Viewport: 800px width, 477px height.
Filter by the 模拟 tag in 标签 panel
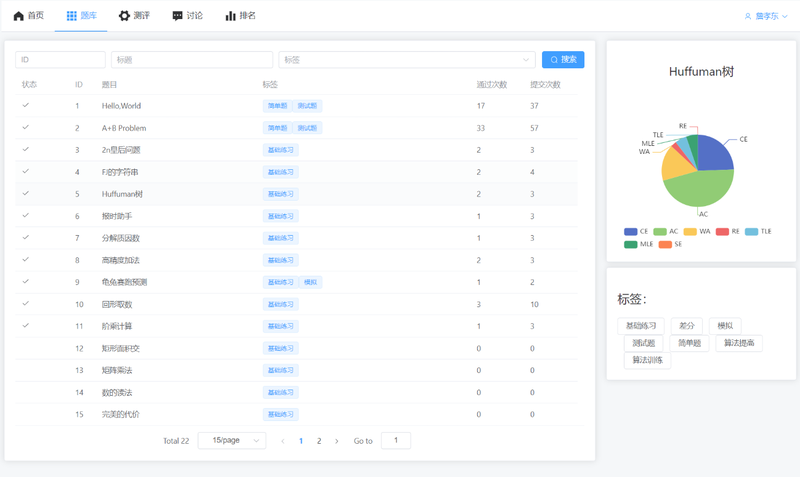(x=725, y=325)
